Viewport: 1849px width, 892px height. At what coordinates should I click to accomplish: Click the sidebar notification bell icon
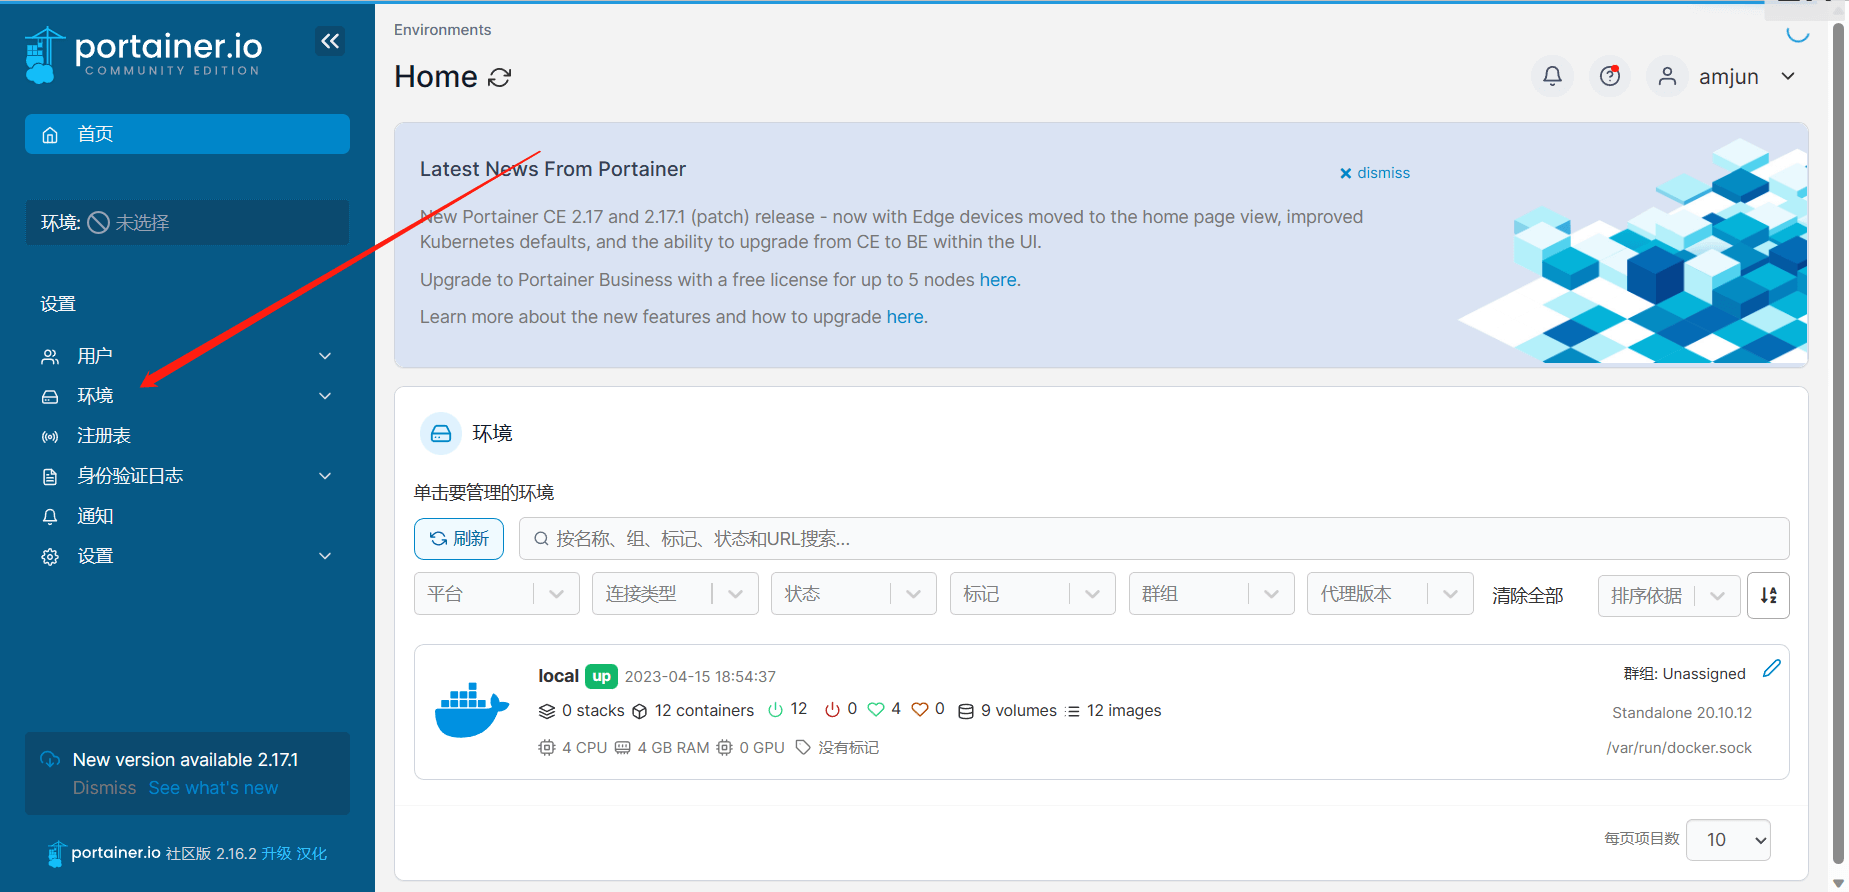pos(50,517)
